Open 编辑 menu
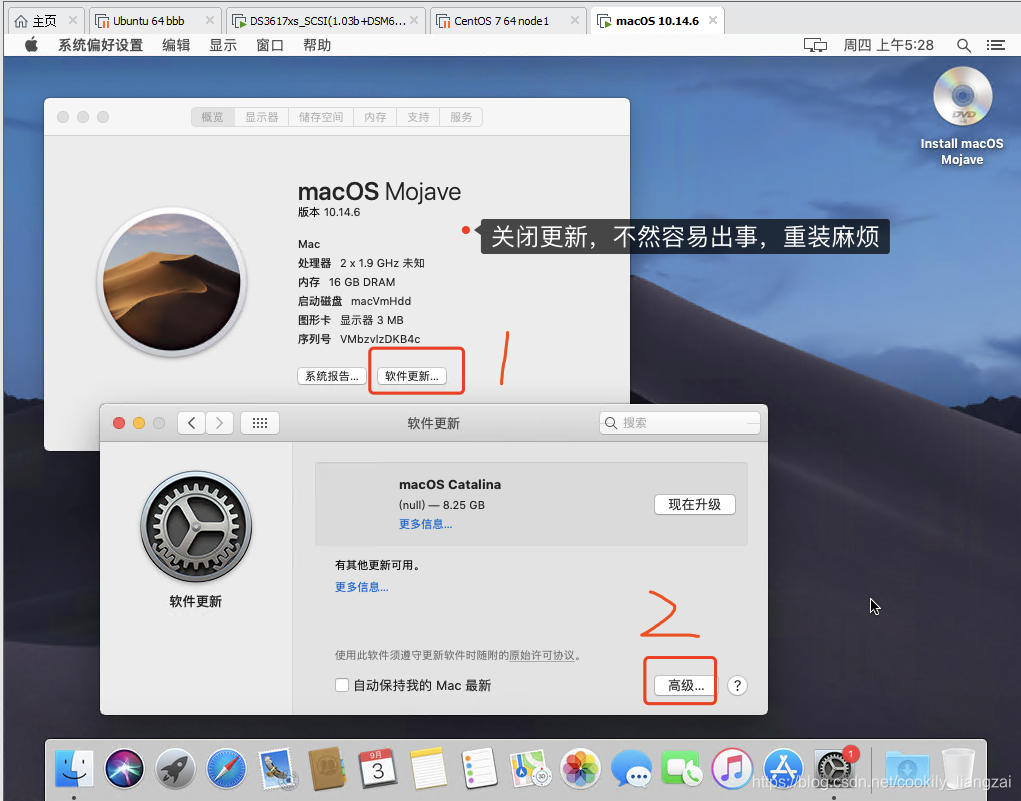The image size is (1021, 801). tap(176, 45)
